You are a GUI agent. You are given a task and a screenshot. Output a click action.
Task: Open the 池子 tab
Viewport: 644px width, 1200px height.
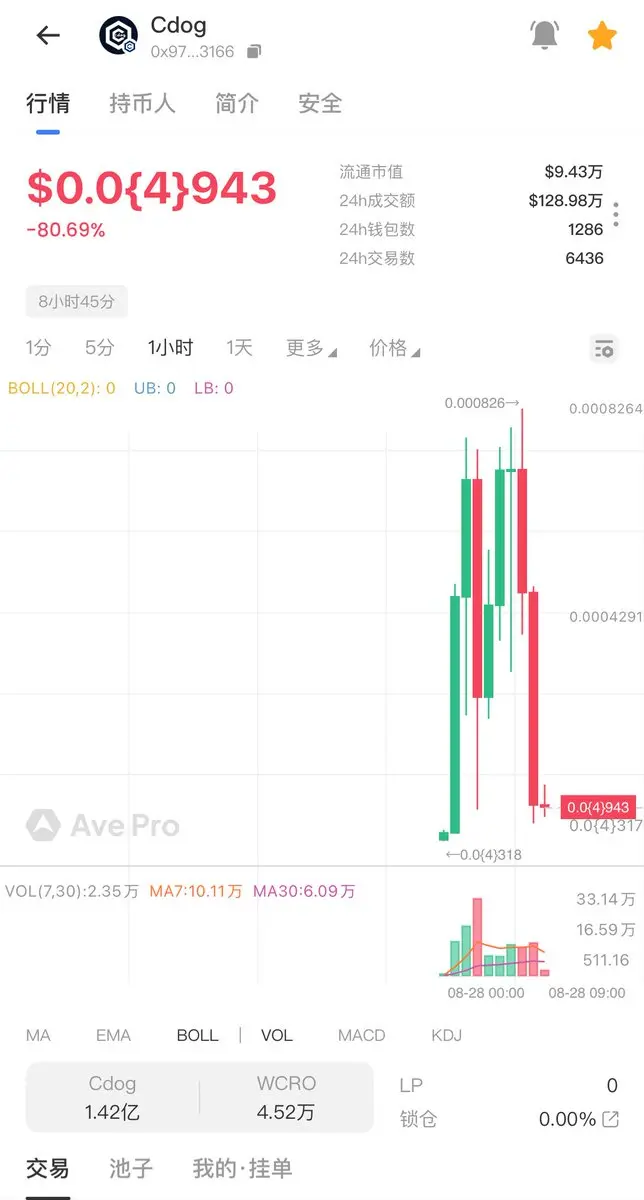coord(131,1168)
